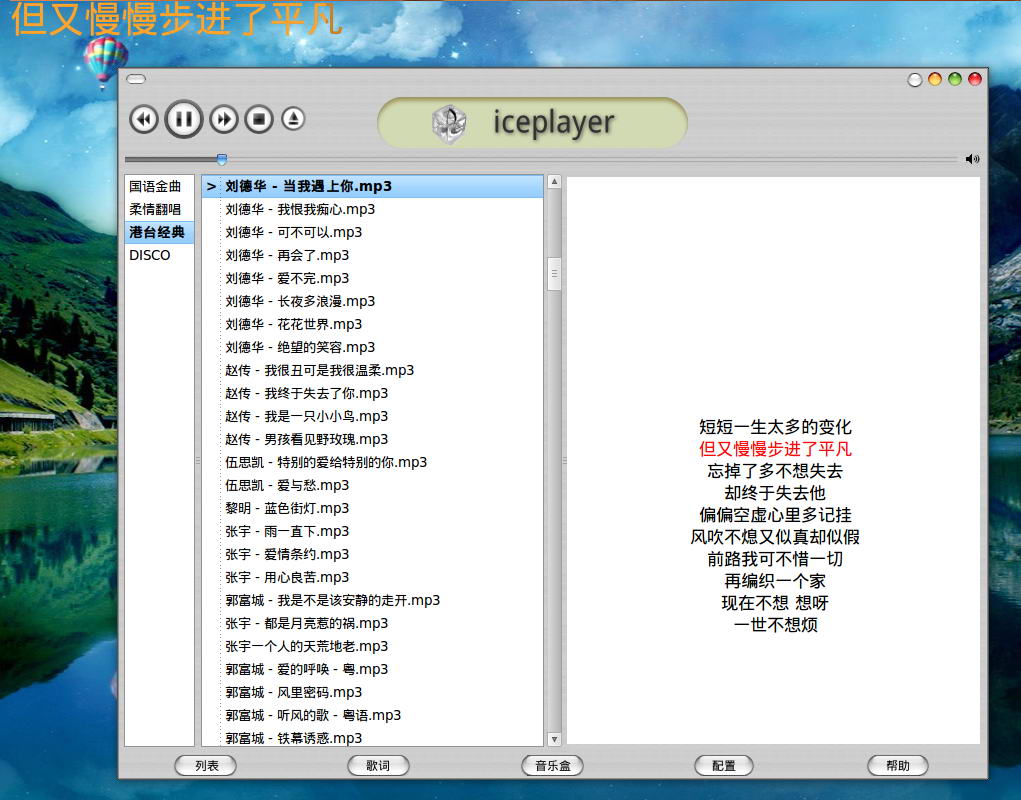
Task: Click the white circle window button
Action: [x=914, y=79]
